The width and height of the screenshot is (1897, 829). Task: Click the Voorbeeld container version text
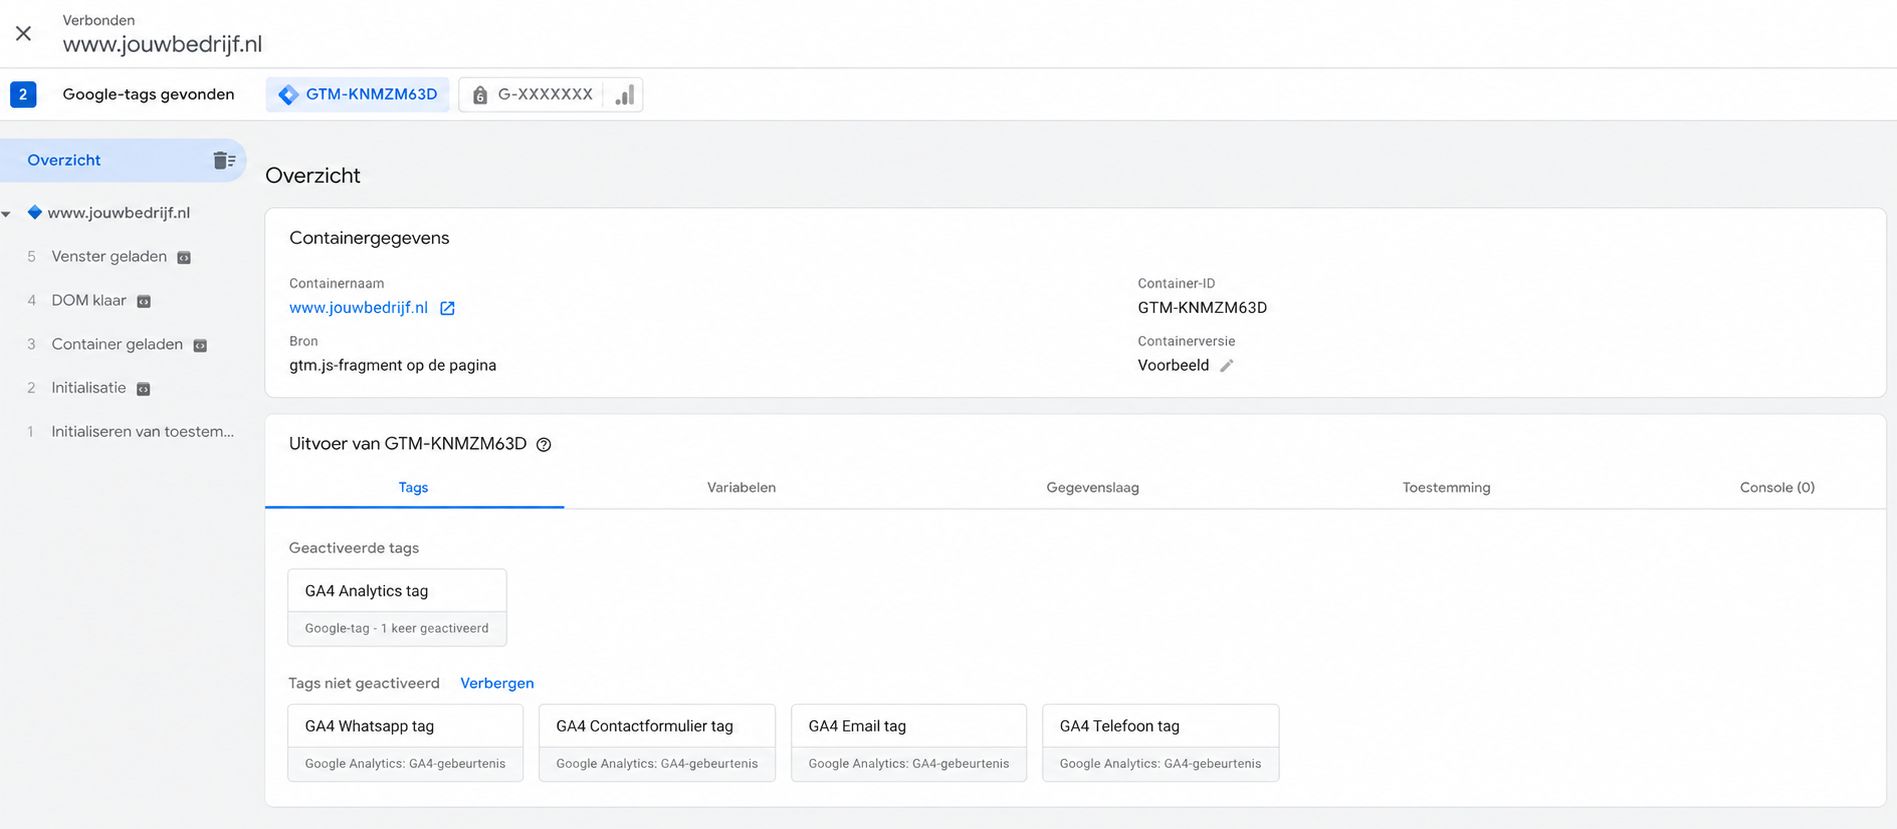[1173, 366]
